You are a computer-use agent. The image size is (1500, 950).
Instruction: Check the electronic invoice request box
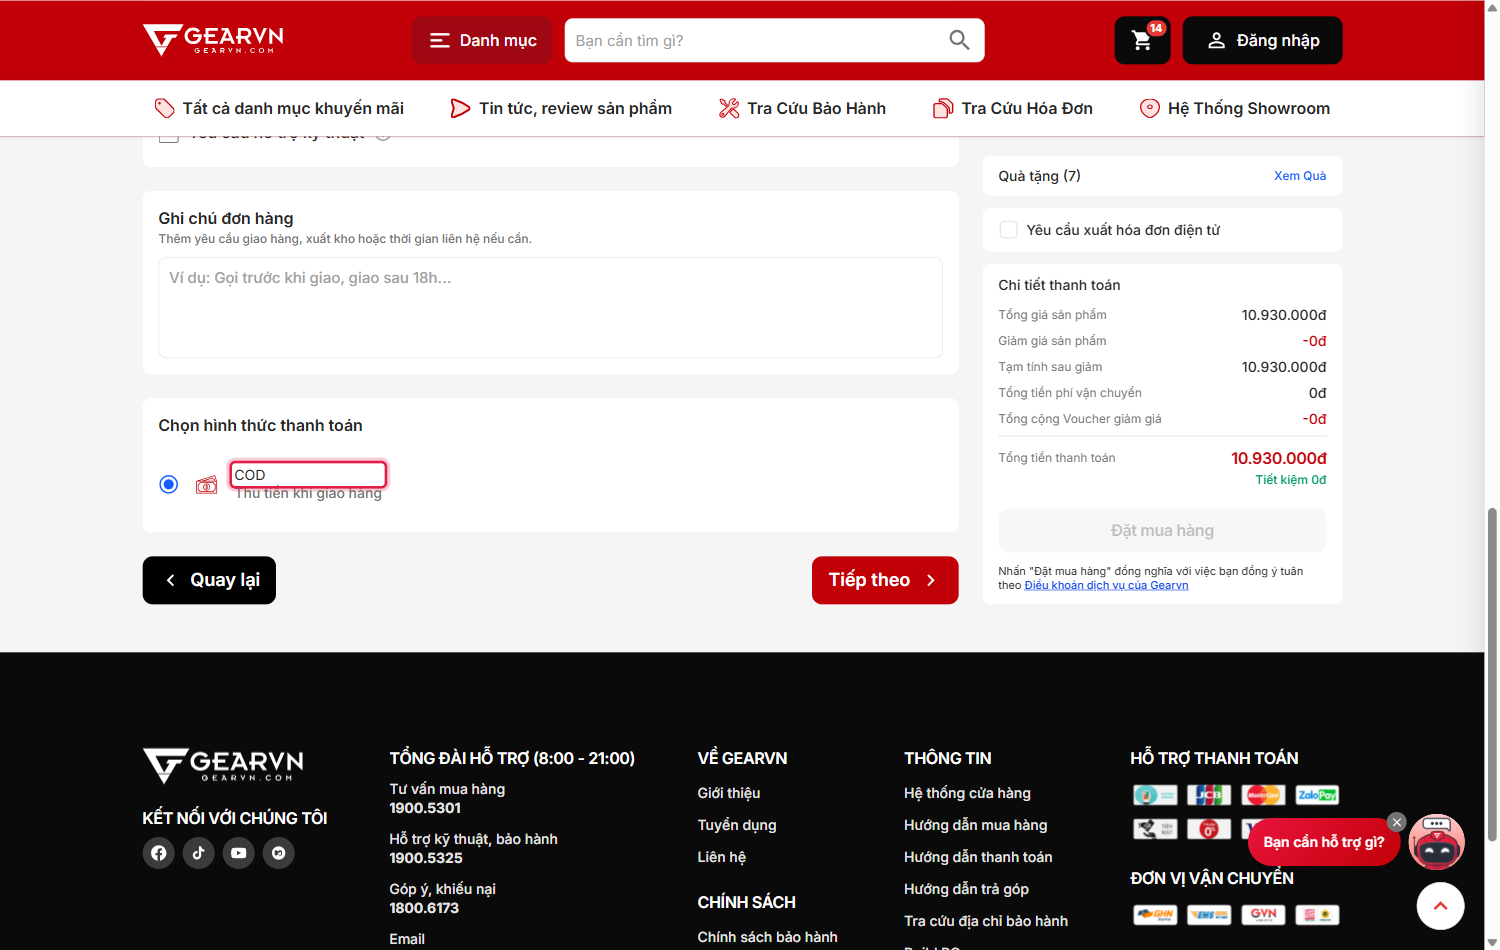(x=1009, y=230)
